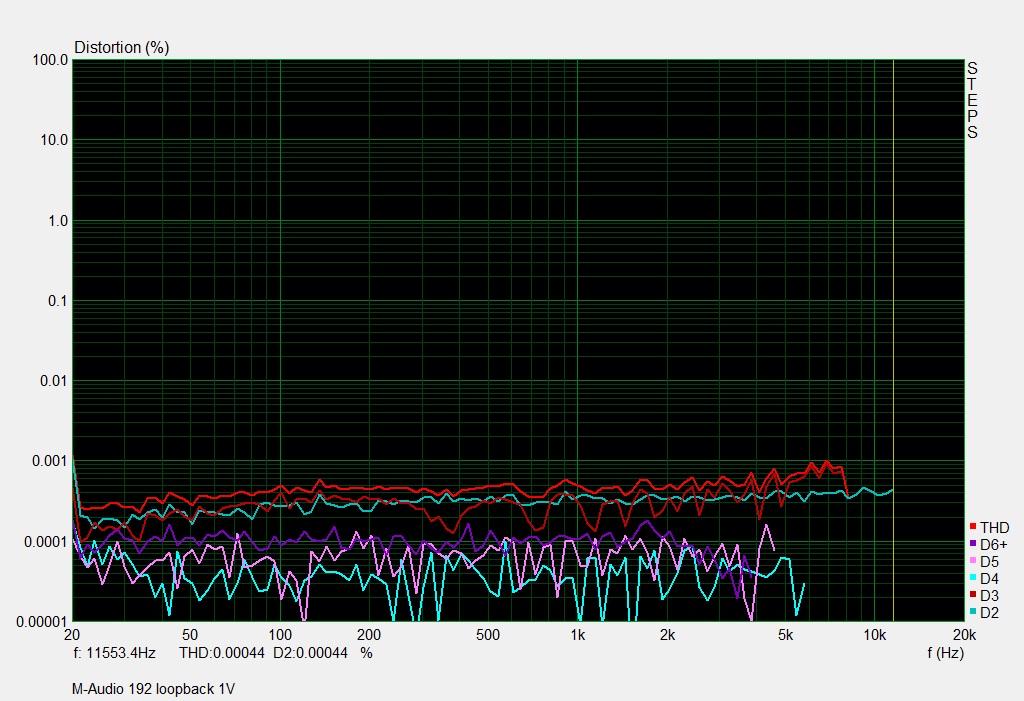Click the f: 11553.4Hz cursor readout
Viewport: 1024px width, 701px height.
[114, 653]
